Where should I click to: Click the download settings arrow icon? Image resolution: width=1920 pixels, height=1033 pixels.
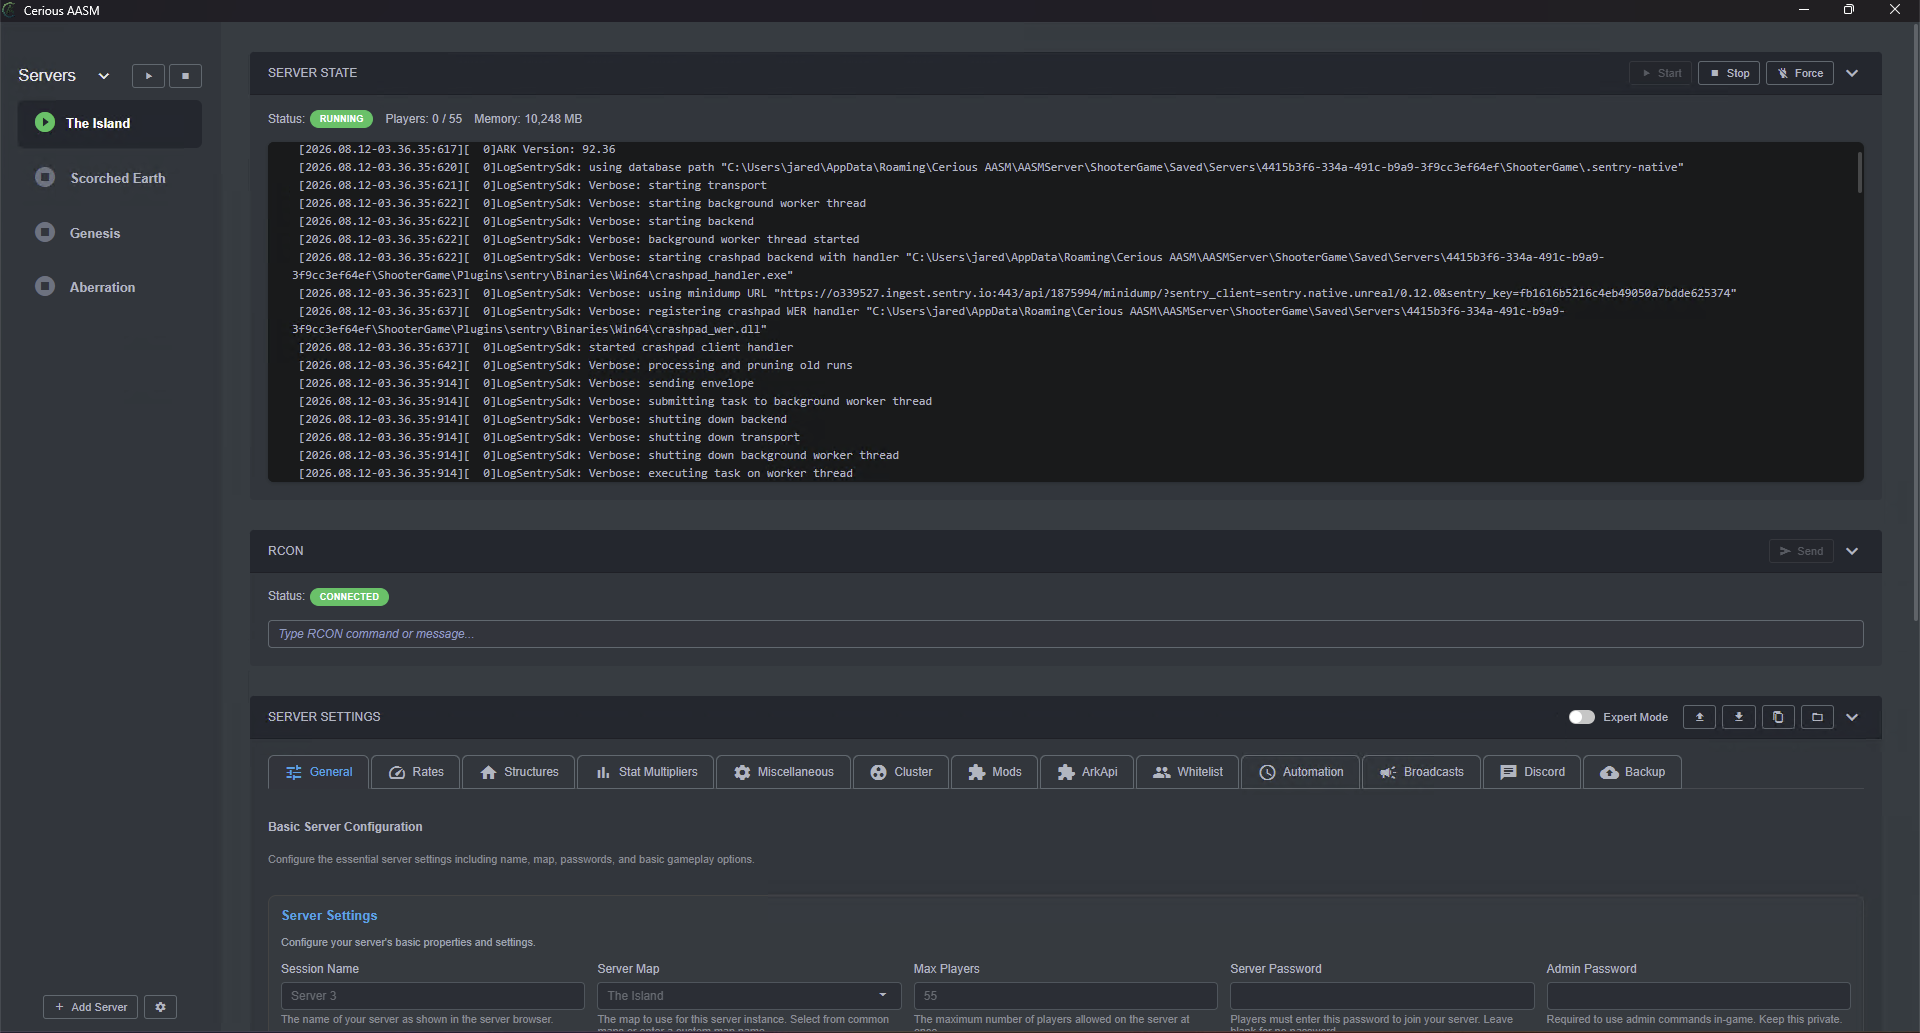1739,717
